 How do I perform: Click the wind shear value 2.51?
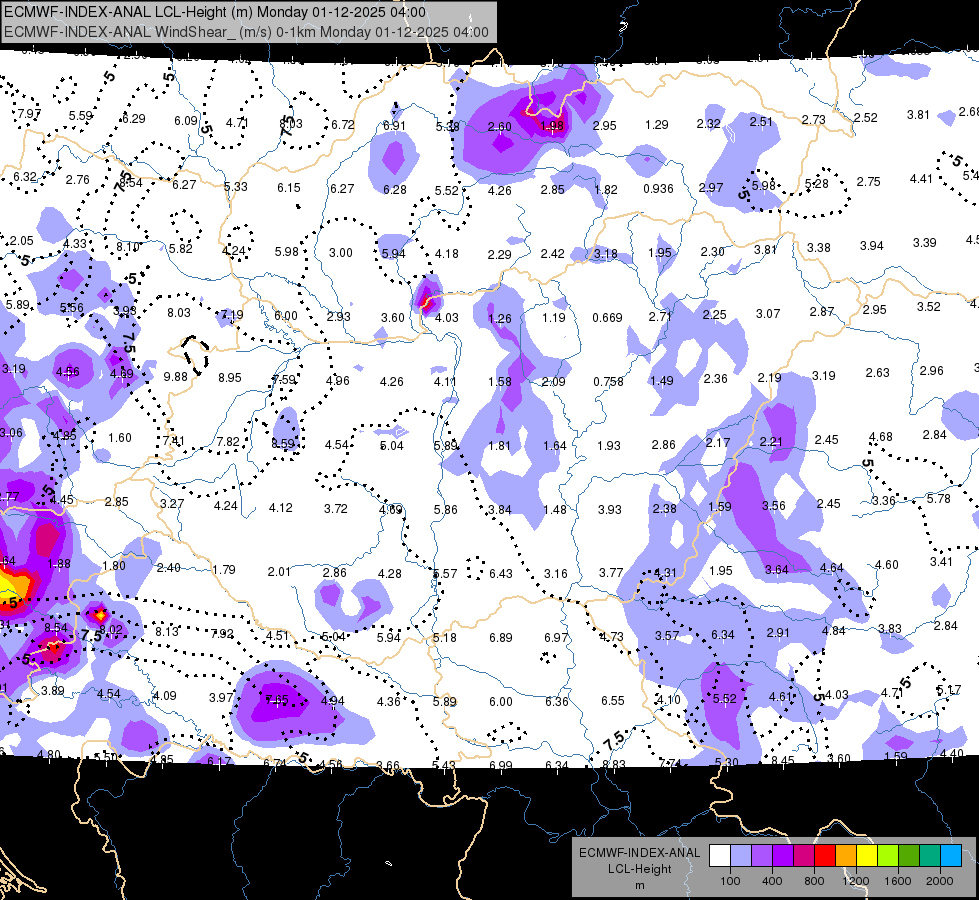click(x=761, y=121)
